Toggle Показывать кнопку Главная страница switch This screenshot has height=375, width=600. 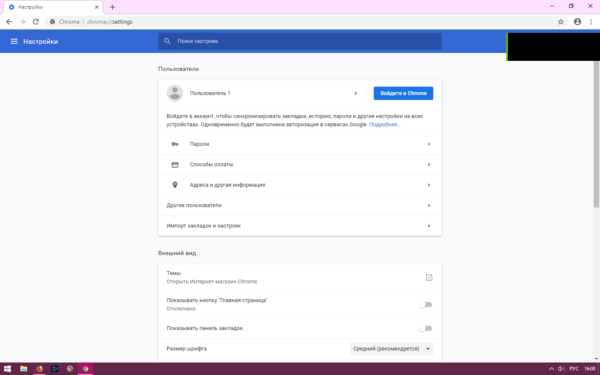(x=426, y=305)
